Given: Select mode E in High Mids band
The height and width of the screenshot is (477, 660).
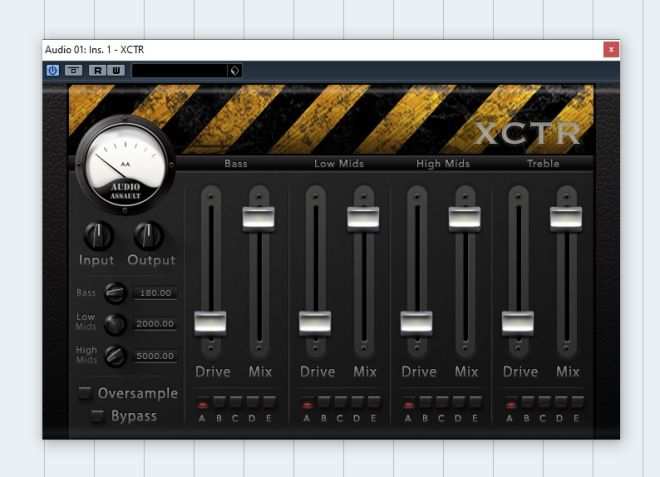Looking at the screenshot, I should [476, 402].
